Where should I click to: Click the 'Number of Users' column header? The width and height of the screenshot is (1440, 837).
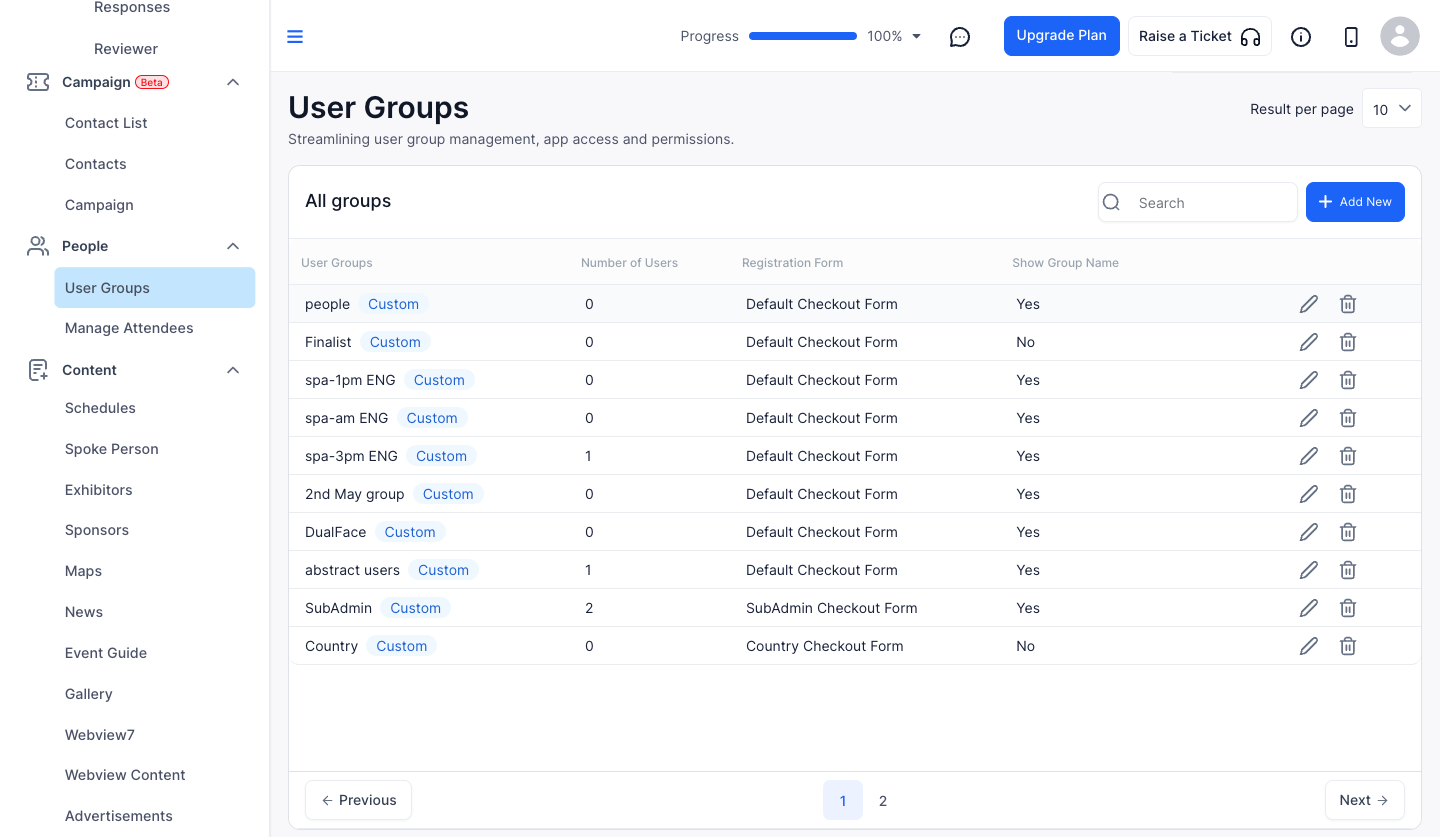630,263
